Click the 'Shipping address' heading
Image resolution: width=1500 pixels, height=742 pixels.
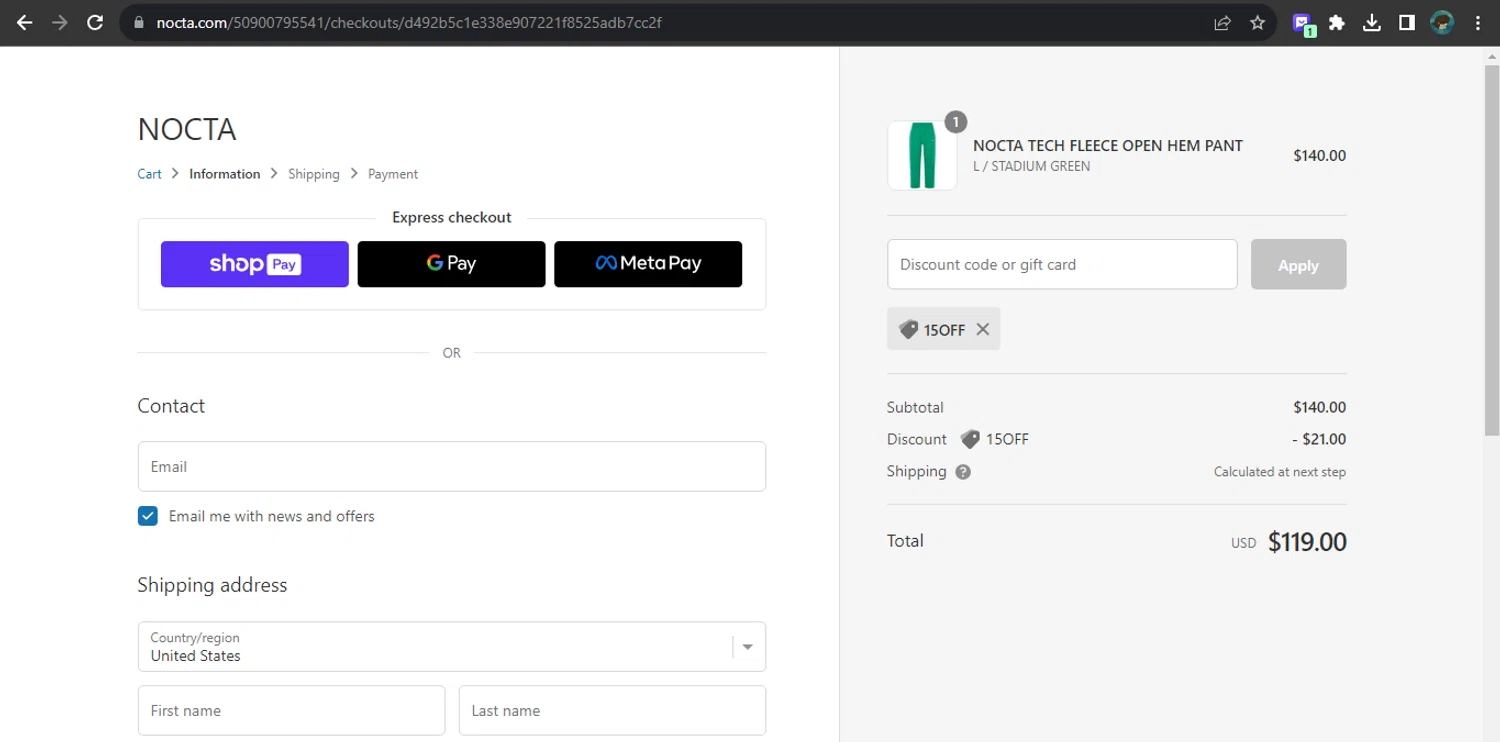[212, 585]
